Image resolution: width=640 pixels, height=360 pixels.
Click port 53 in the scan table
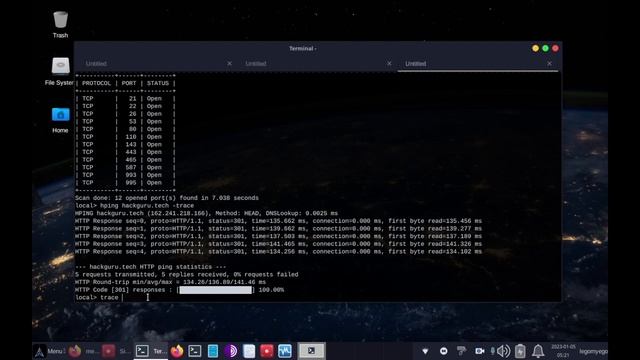point(132,122)
